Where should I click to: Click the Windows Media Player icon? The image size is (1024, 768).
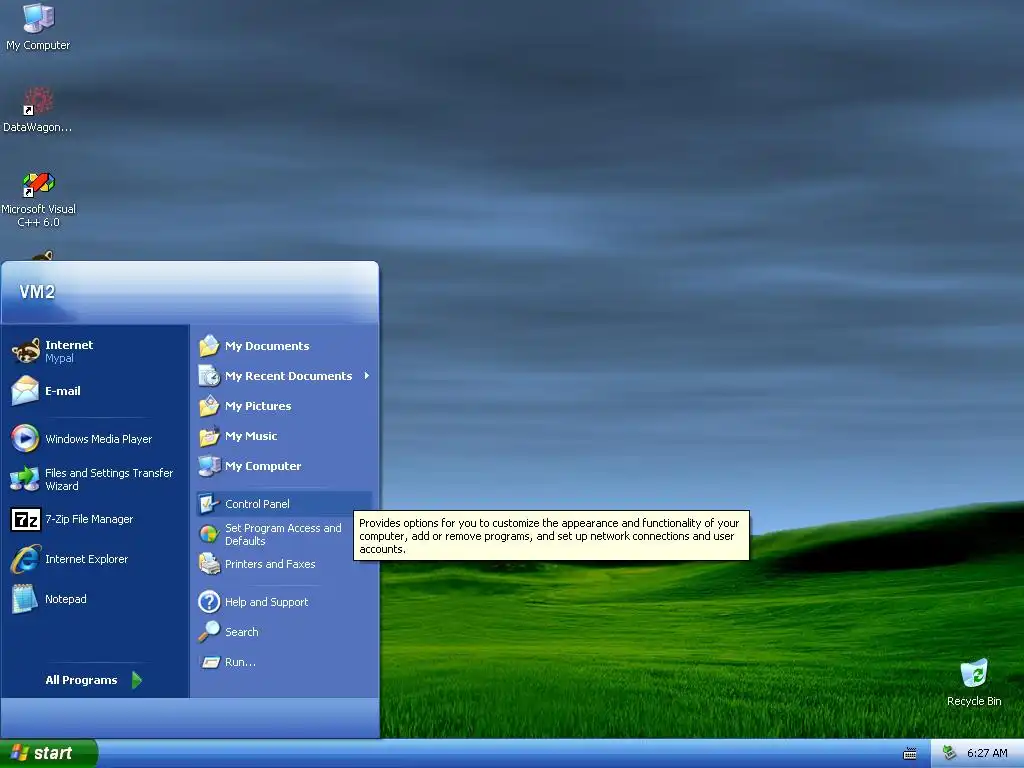point(25,439)
